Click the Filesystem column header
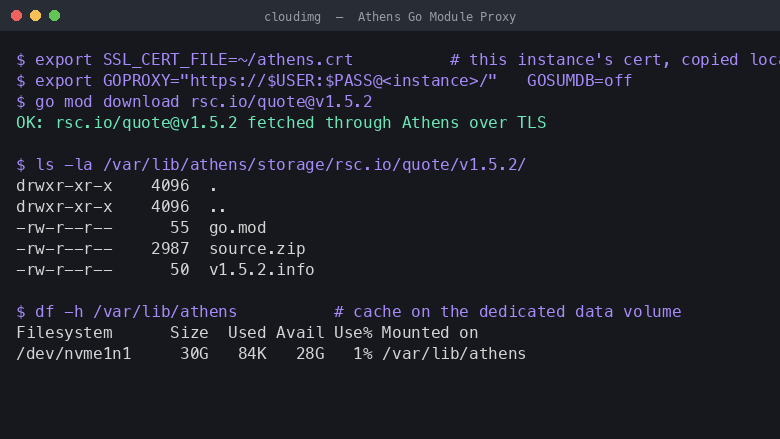Image resolution: width=780 pixels, height=439 pixels. (64, 333)
